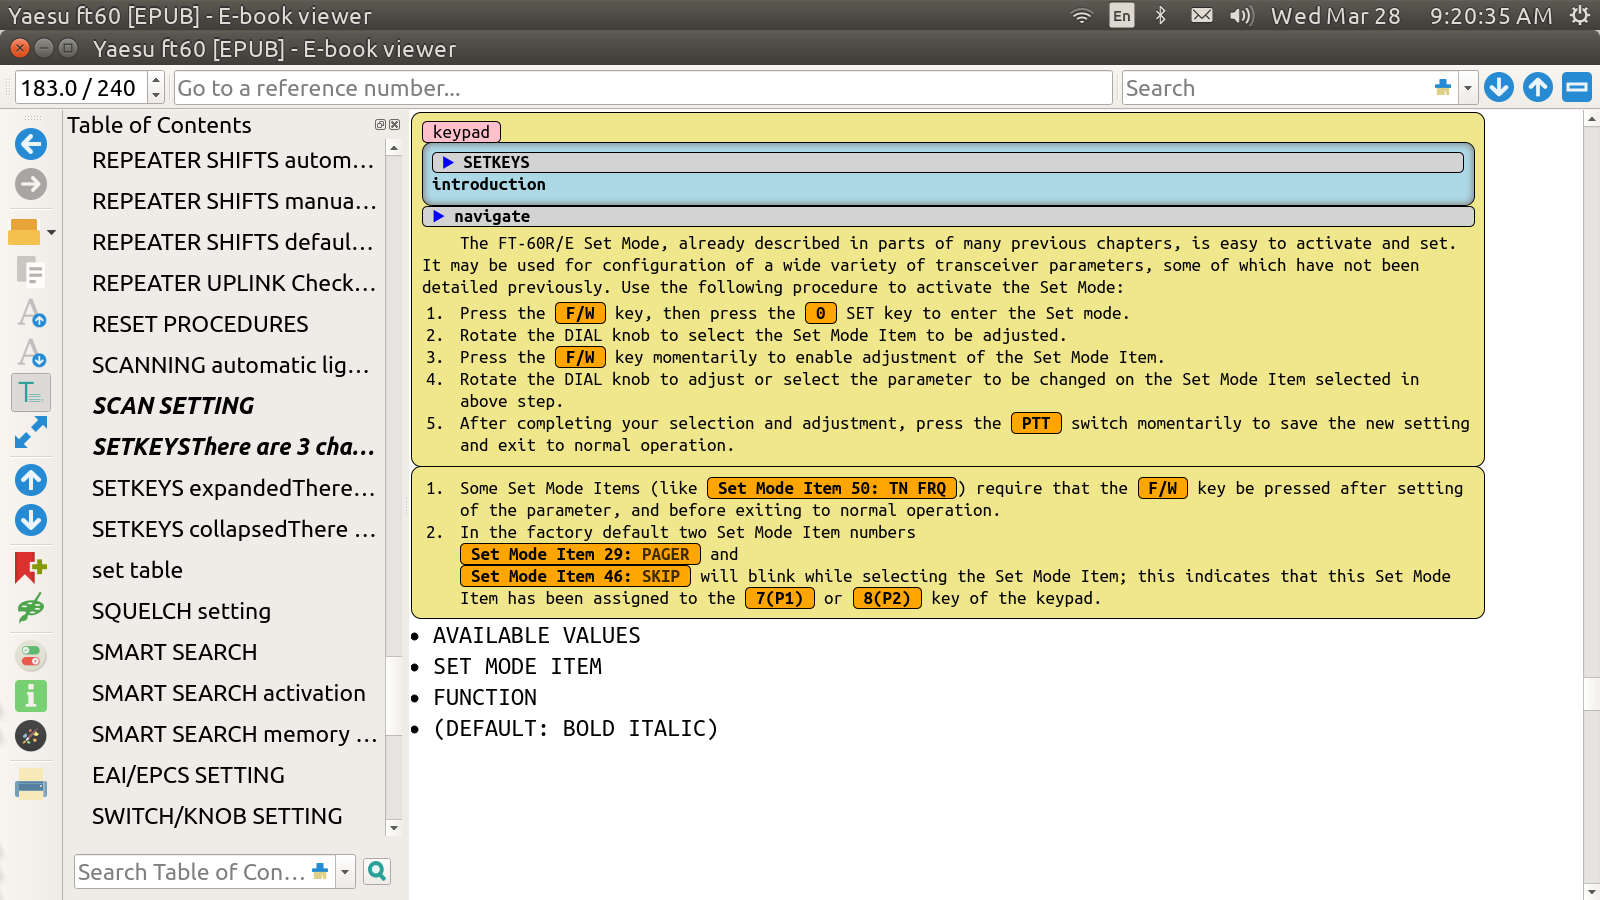This screenshot has width=1600, height=900.
Task: Click the Back arrow in sidebar toolbar
Action: [31, 144]
